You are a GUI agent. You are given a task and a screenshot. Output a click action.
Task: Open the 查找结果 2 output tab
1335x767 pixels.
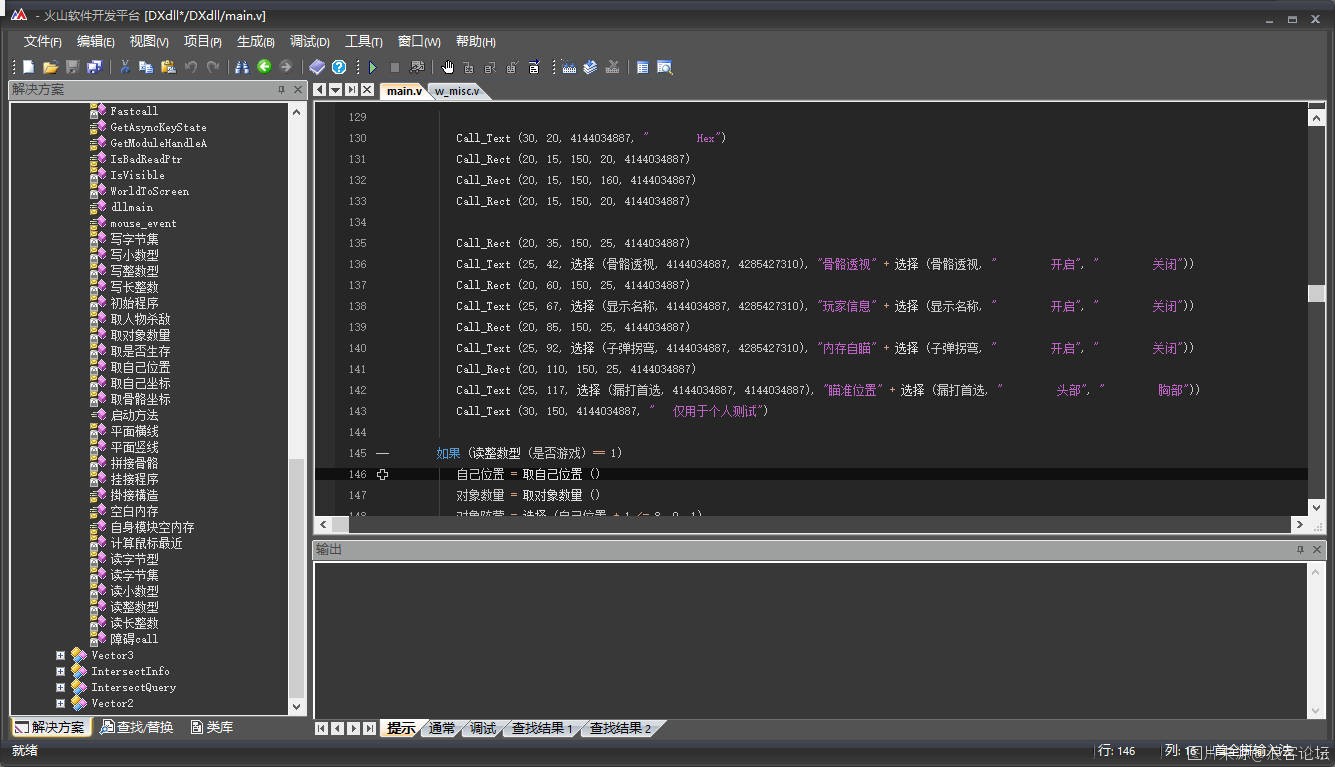pos(620,728)
